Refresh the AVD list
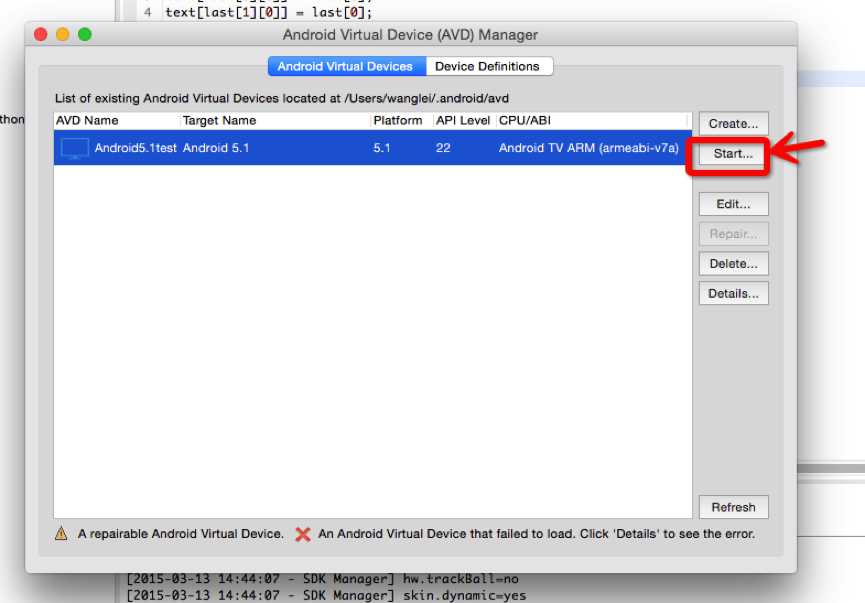Image resolution: width=865 pixels, height=603 pixels. [733, 507]
